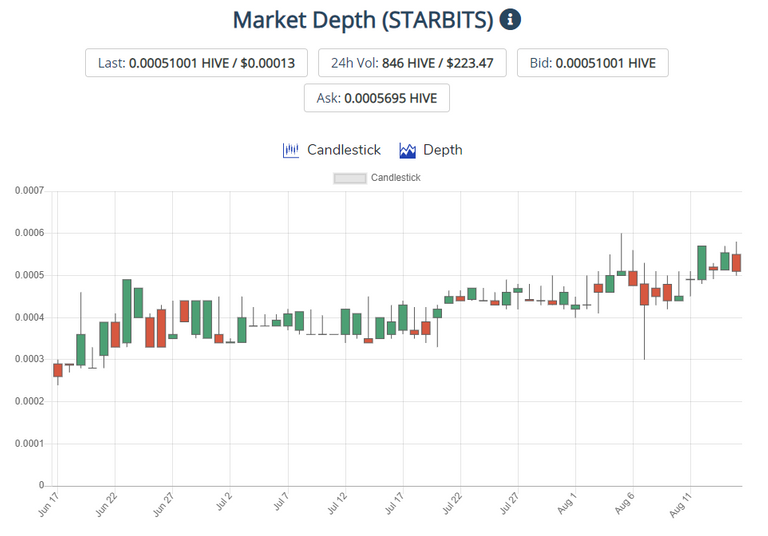The width and height of the screenshot is (768, 536).
Task: Click the Aug 1 x-axis label
Action: (567, 504)
